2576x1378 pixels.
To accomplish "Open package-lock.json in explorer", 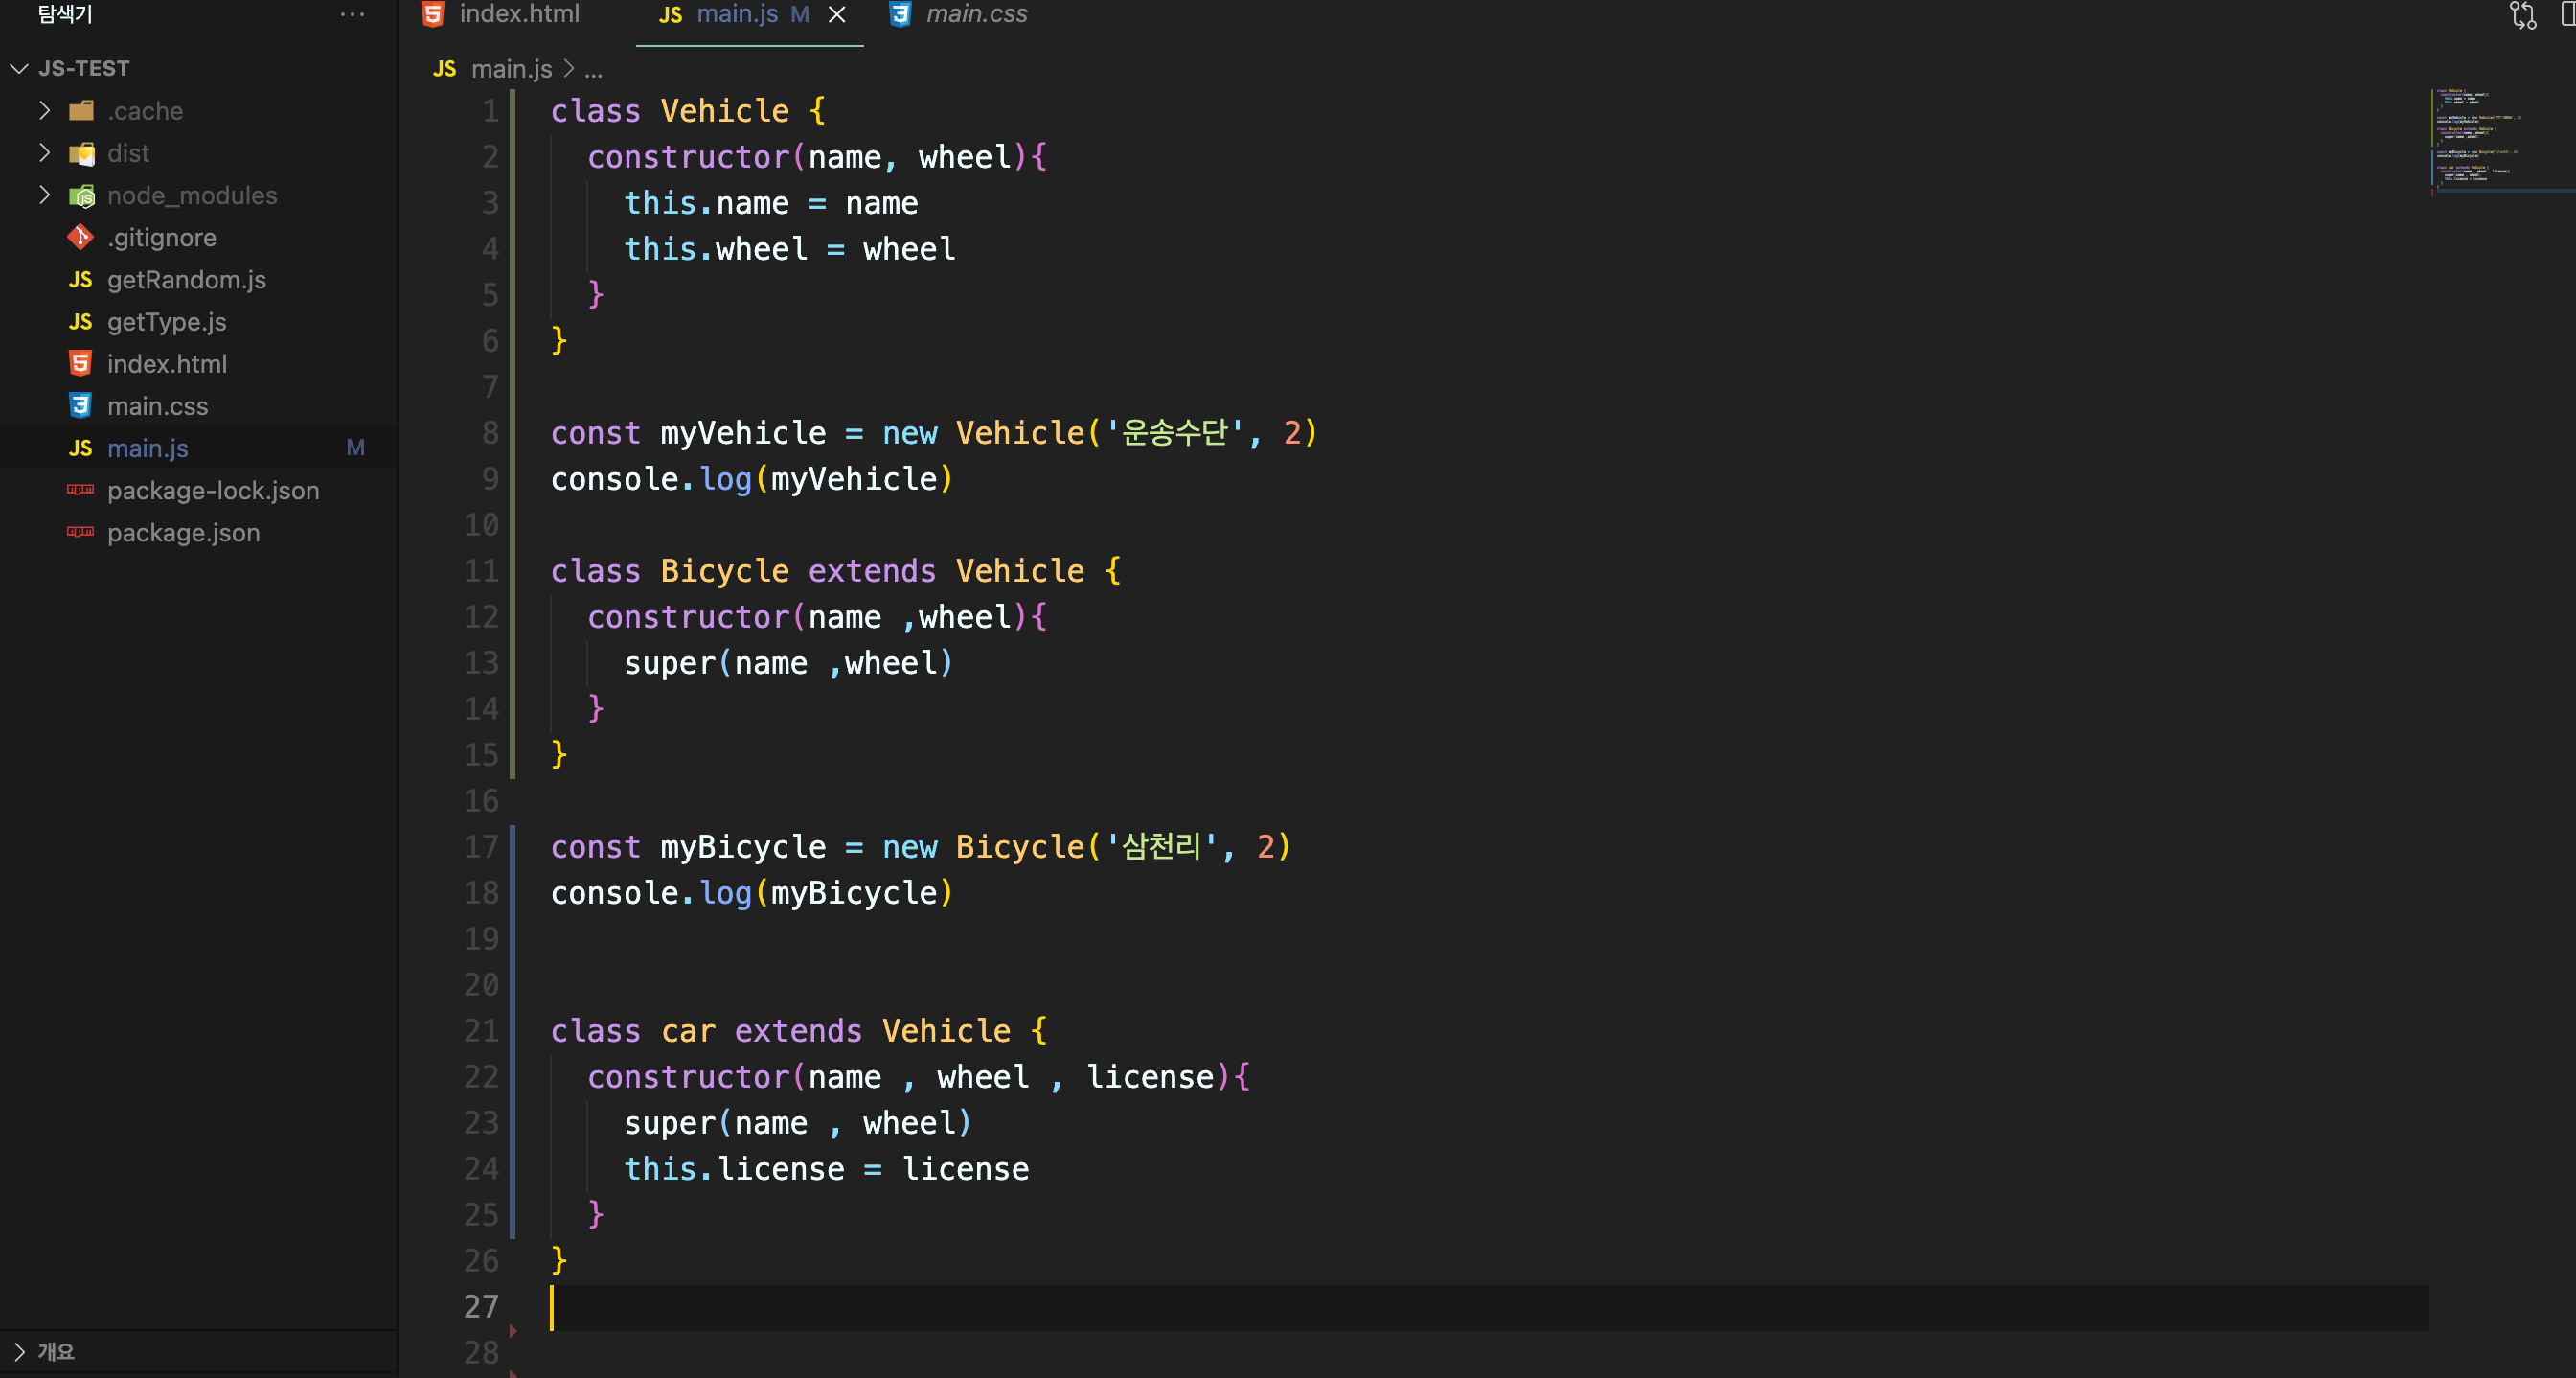I will (x=212, y=490).
